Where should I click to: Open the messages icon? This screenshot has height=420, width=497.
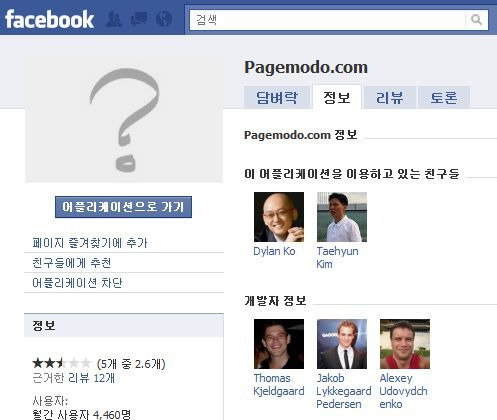pos(139,19)
